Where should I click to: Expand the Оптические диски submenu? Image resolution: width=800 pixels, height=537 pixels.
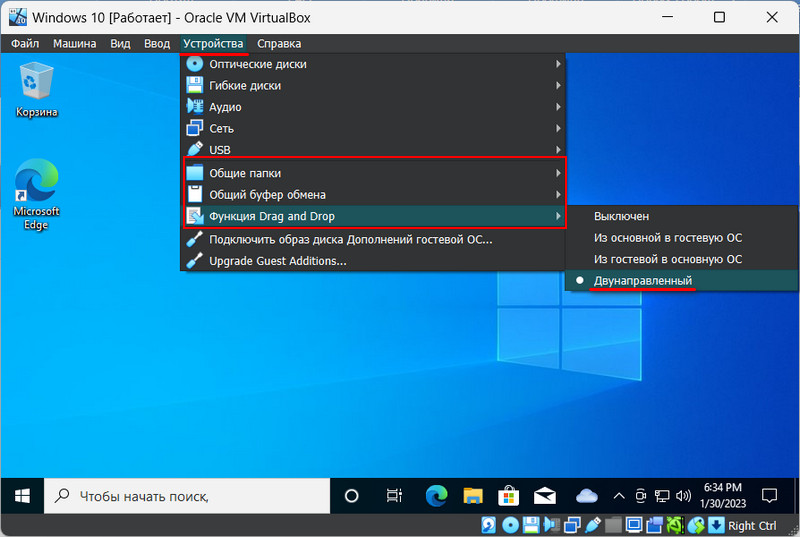tap(373, 64)
